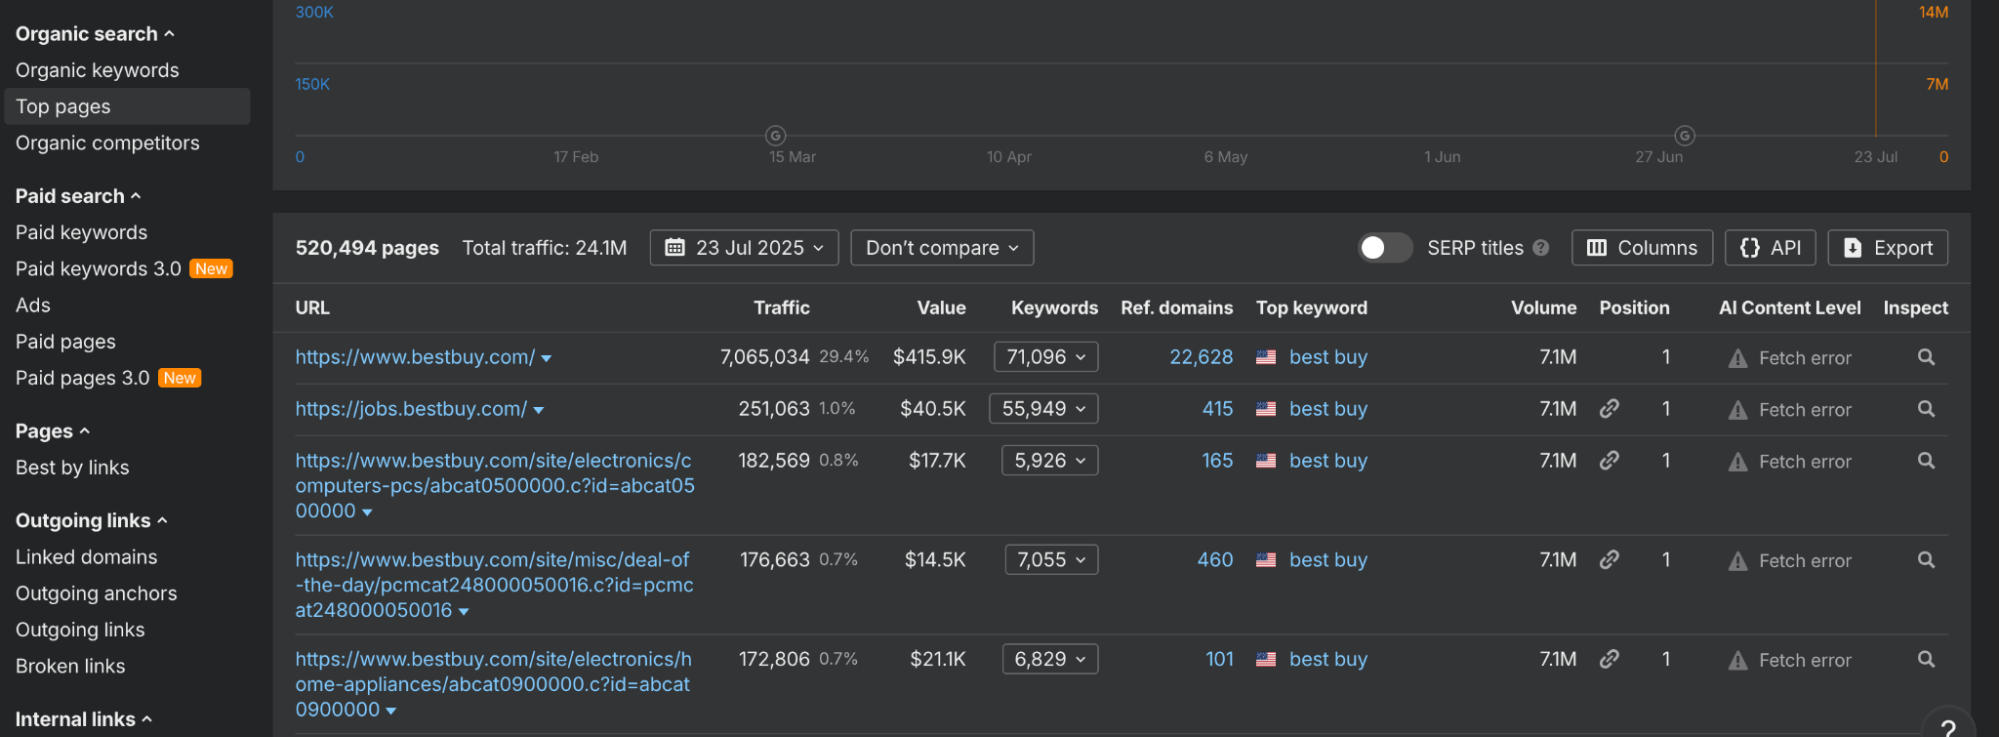Open Organic keywords in sidebar
This screenshot has height=737, width=1999.
pyautogui.click(x=97, y=70)
